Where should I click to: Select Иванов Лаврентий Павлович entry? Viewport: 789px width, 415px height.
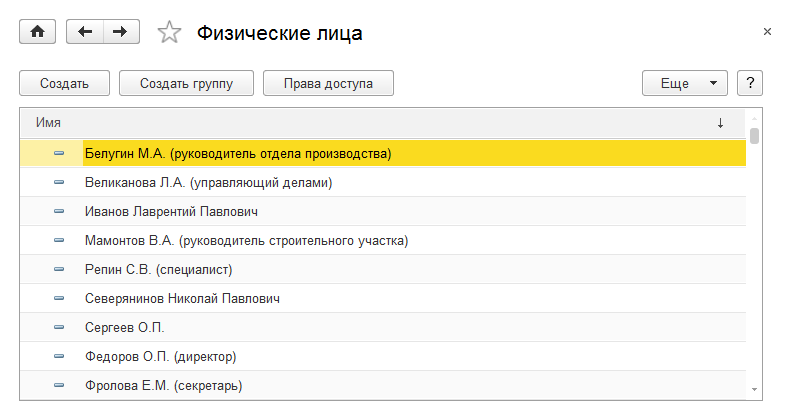point(172,212)
